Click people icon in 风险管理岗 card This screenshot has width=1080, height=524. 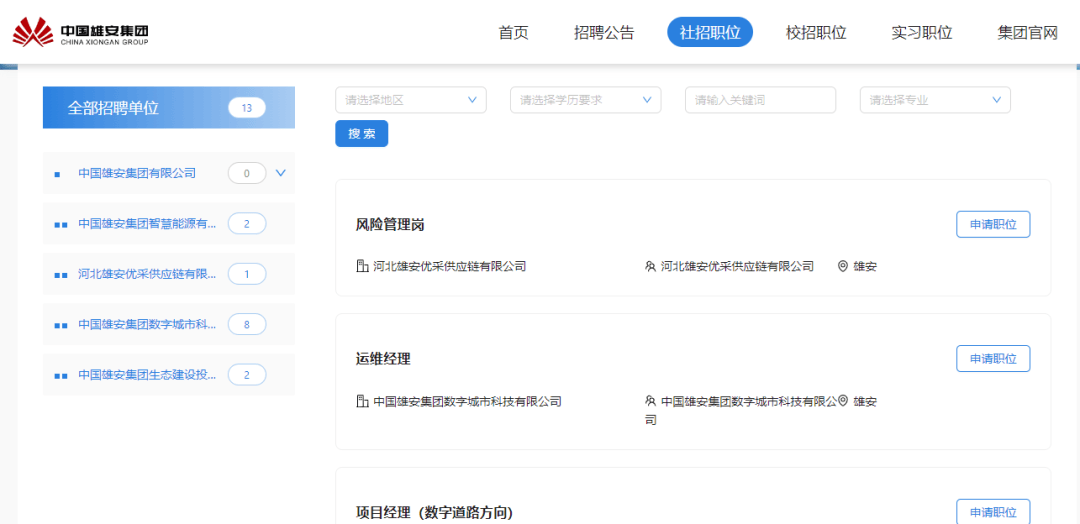pyautogui.click(x=650, y=266)
